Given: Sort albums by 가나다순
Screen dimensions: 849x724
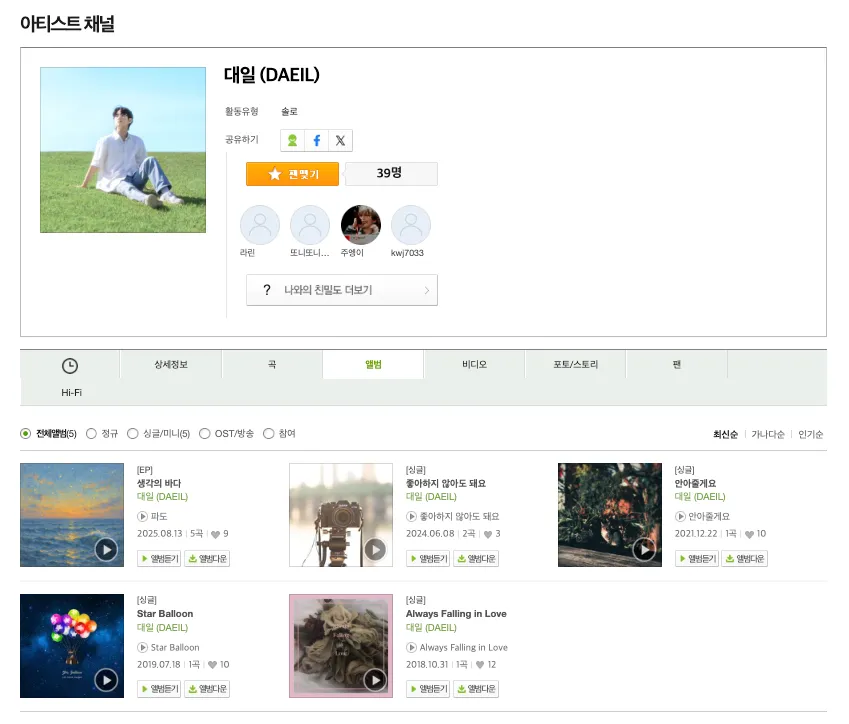Looking at the screenshot, I should [x=767, y=435].
